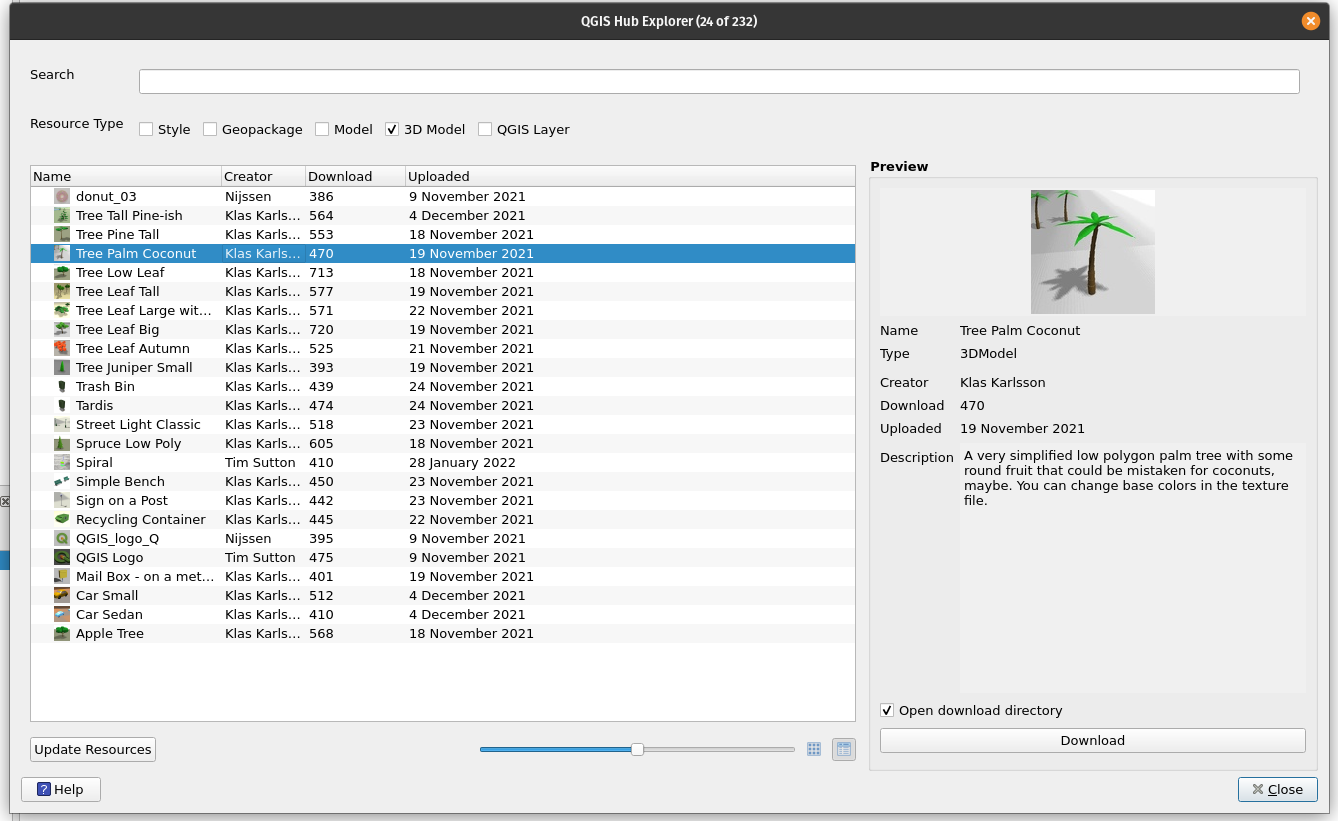
Task: Select the Mail Box row
Action: pos(443,577)
